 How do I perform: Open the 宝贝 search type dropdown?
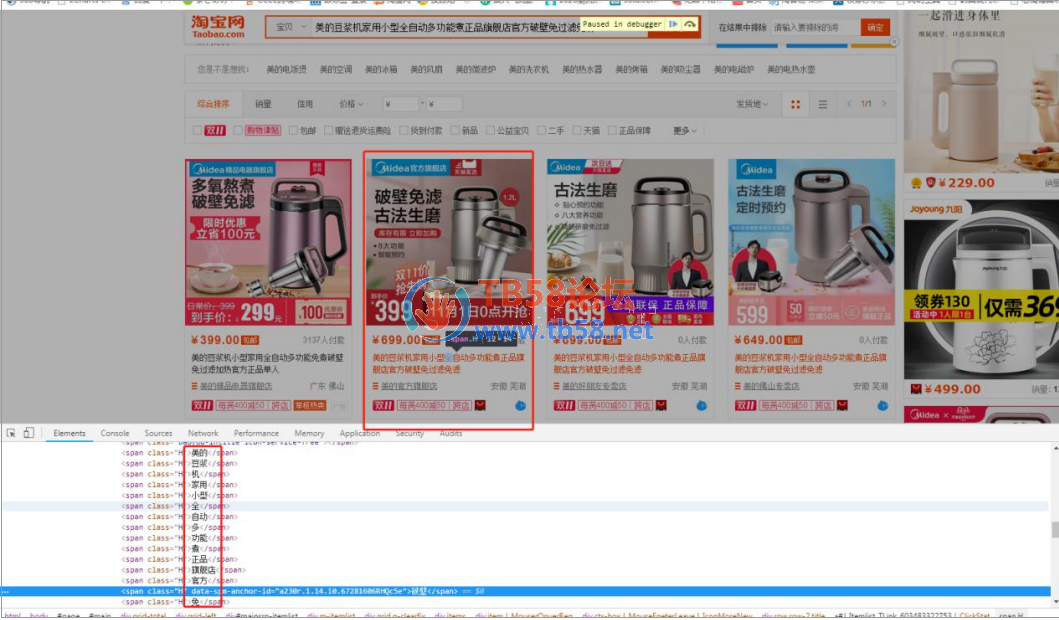tap(290, 27)
